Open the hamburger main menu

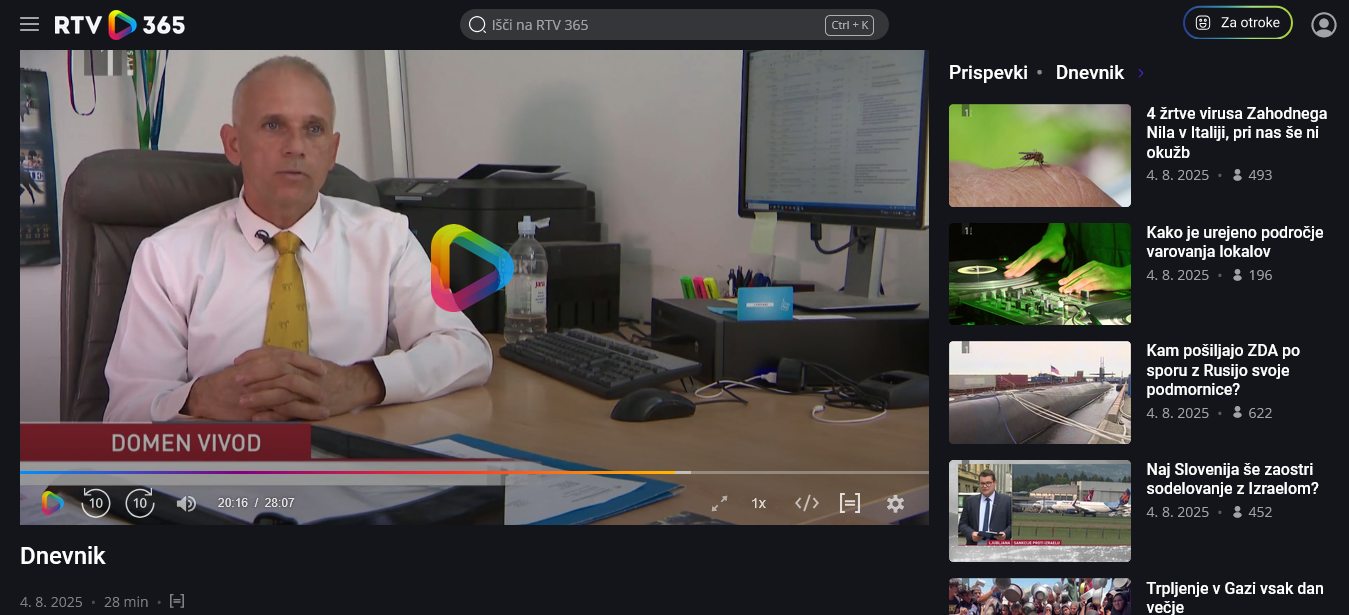coord(30,24)
